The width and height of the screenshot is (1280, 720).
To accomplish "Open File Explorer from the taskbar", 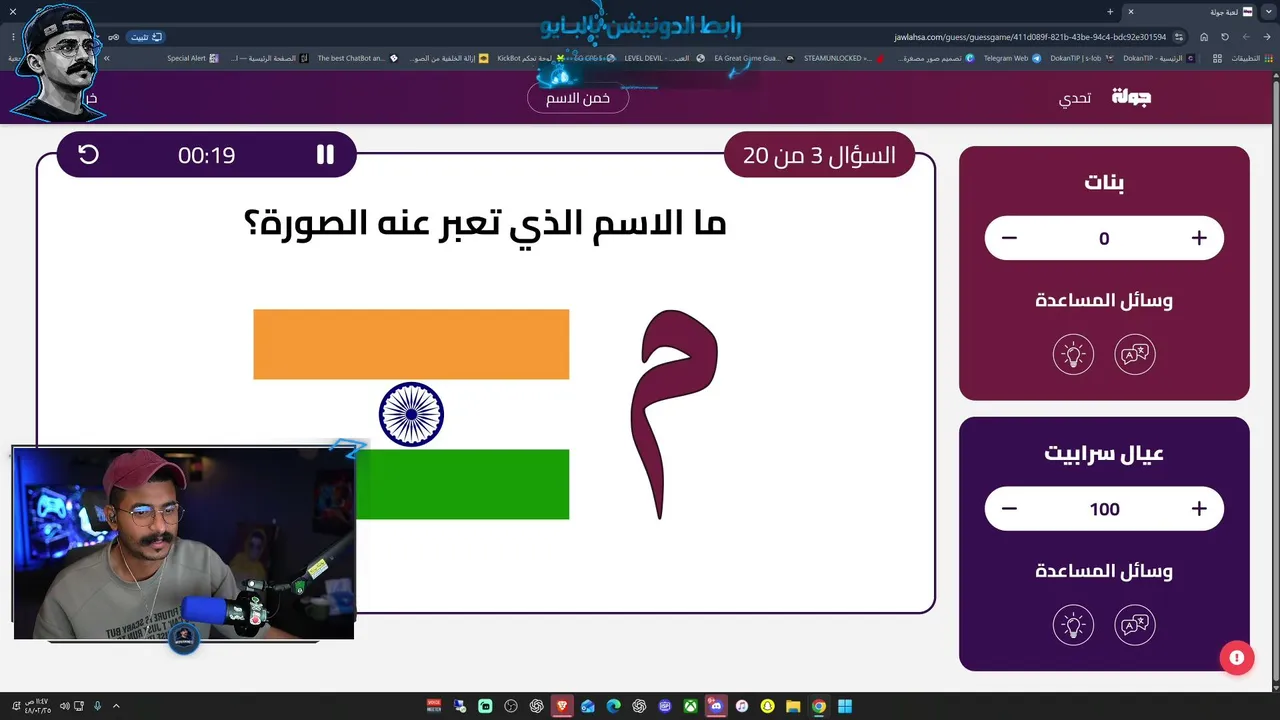I will (x=793, y=706).
